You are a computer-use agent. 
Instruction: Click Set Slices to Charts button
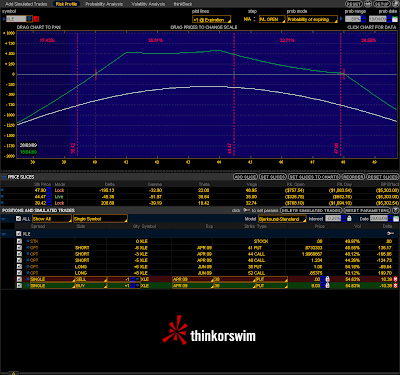point(314,177)
